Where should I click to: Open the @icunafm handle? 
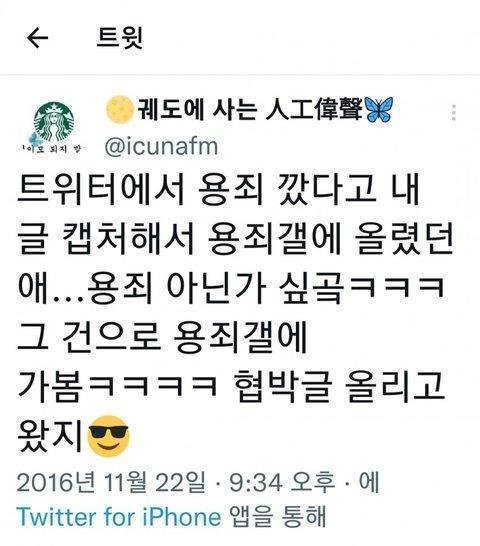[x=162, y=147]
